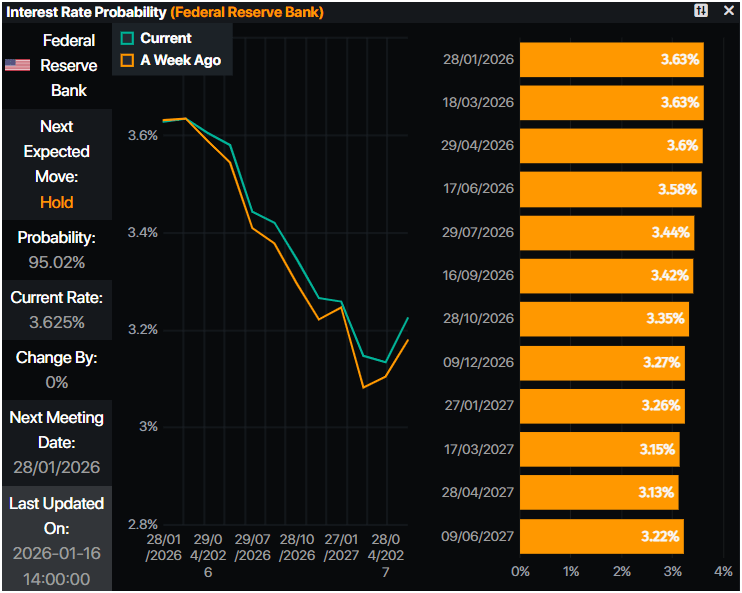Click the Hold expected move value
Viewport: 742px width, 593px height.
click(x=57, y=202)
